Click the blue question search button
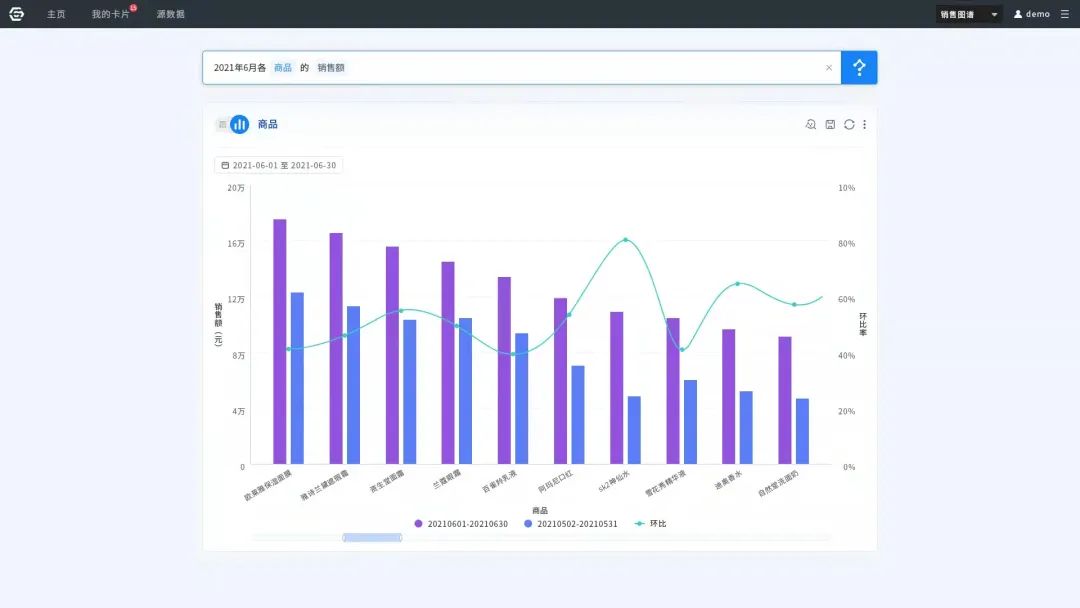This screenshot has width=1080, height=608. 859,67
